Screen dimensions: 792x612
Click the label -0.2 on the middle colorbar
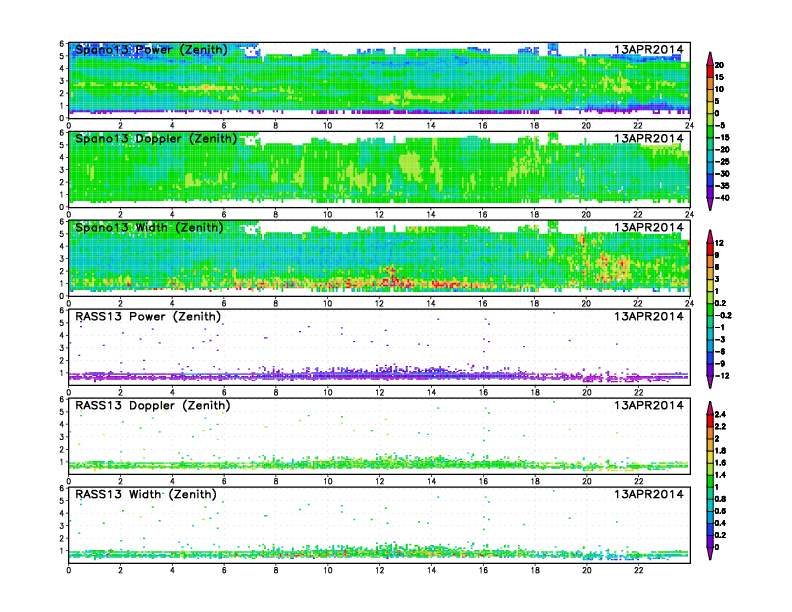click(723, 316)
